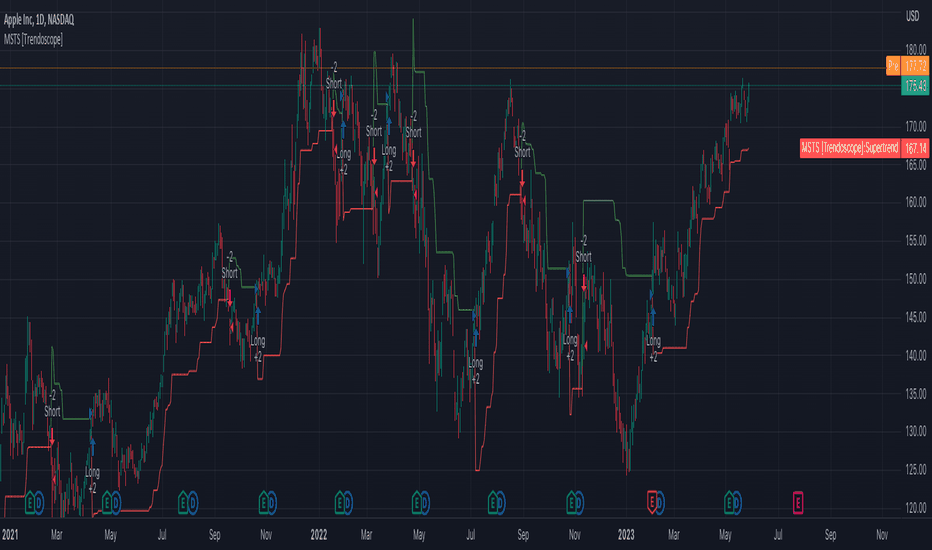Click the earnings E marker near May 2022
932x550 pixels.
(x=417, y=503)
